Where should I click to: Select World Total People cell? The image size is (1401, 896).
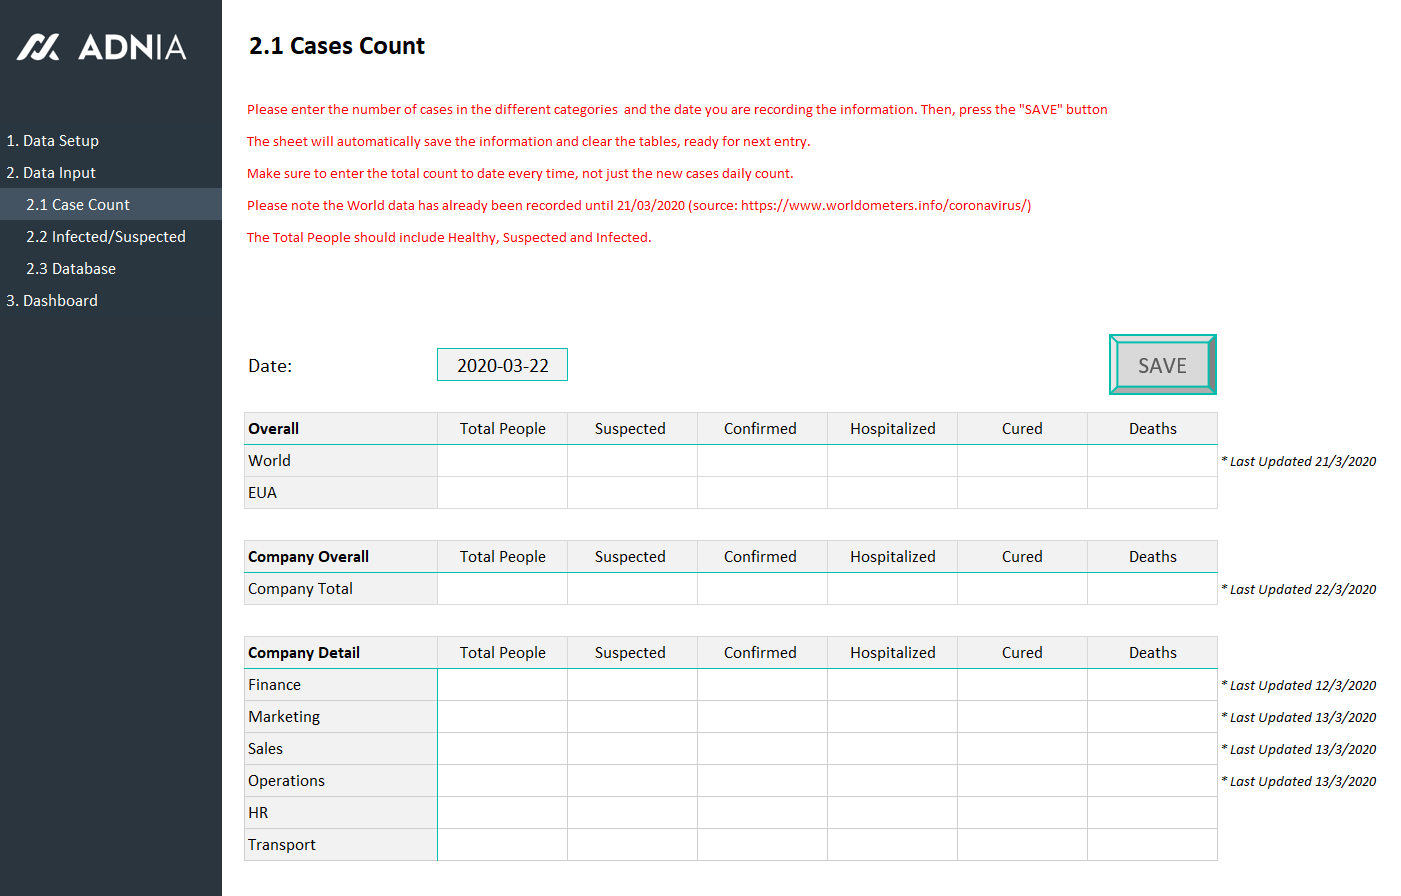[x=502, y=461]
